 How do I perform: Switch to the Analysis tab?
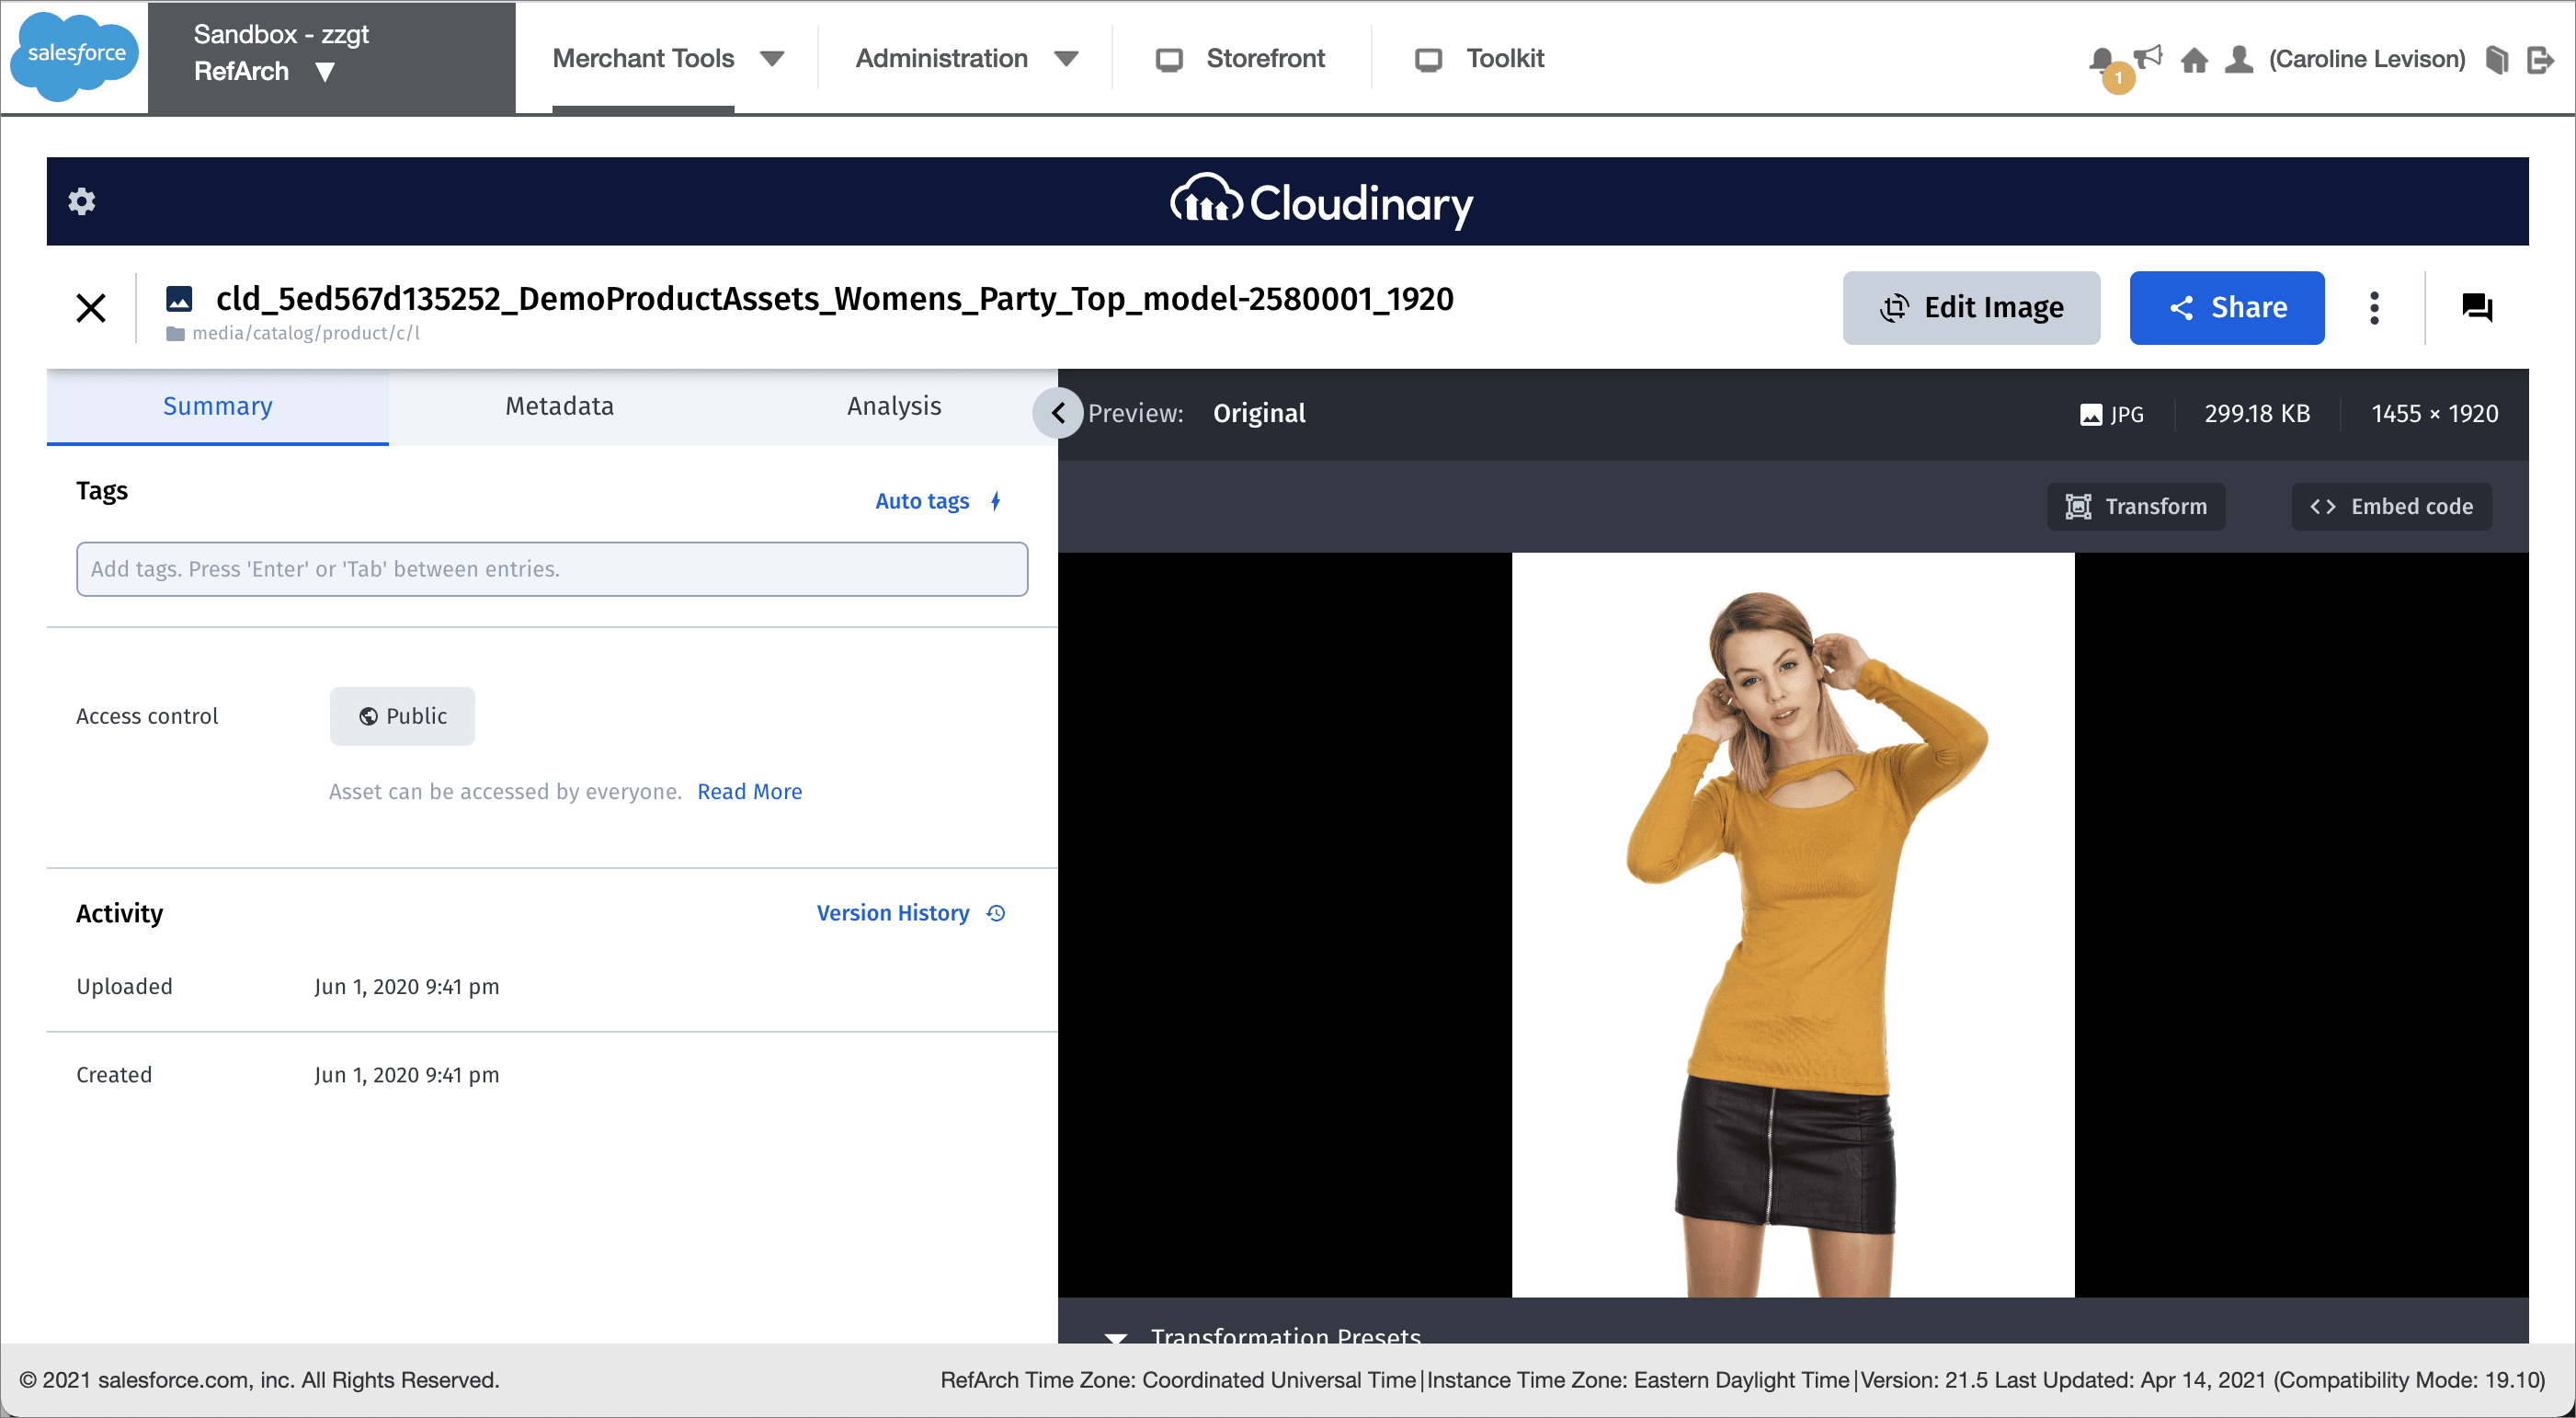893,406
